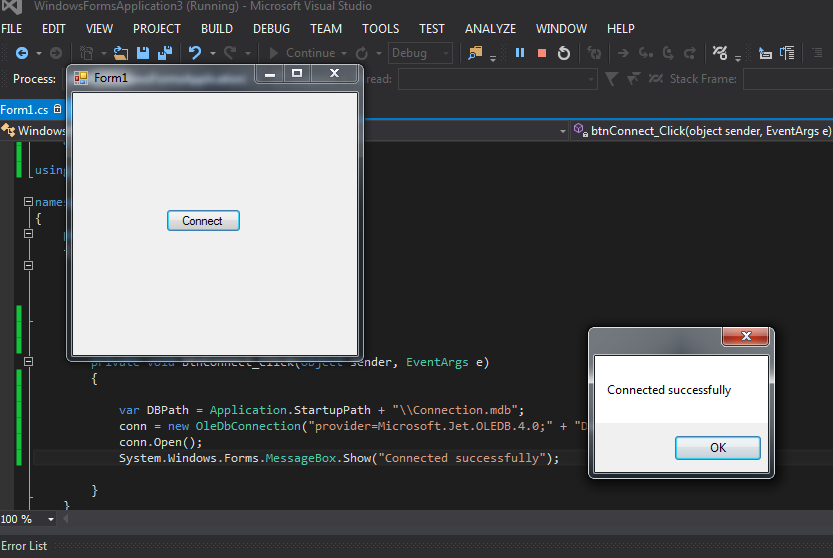Click the Step Out icon
833x558 pixels.
(690, 53)
